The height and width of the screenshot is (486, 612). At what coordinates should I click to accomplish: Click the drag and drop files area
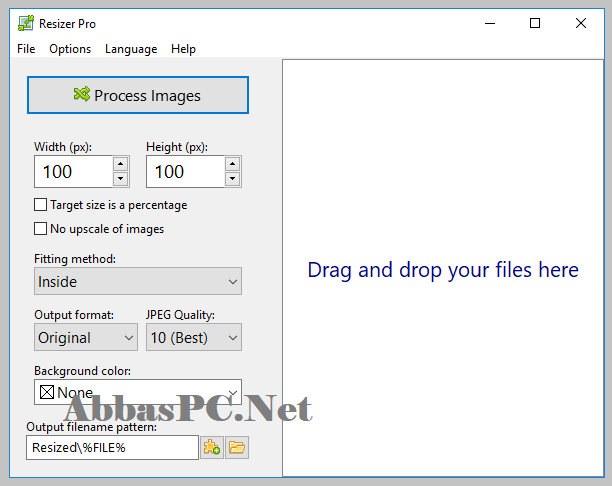pos(443,269)
